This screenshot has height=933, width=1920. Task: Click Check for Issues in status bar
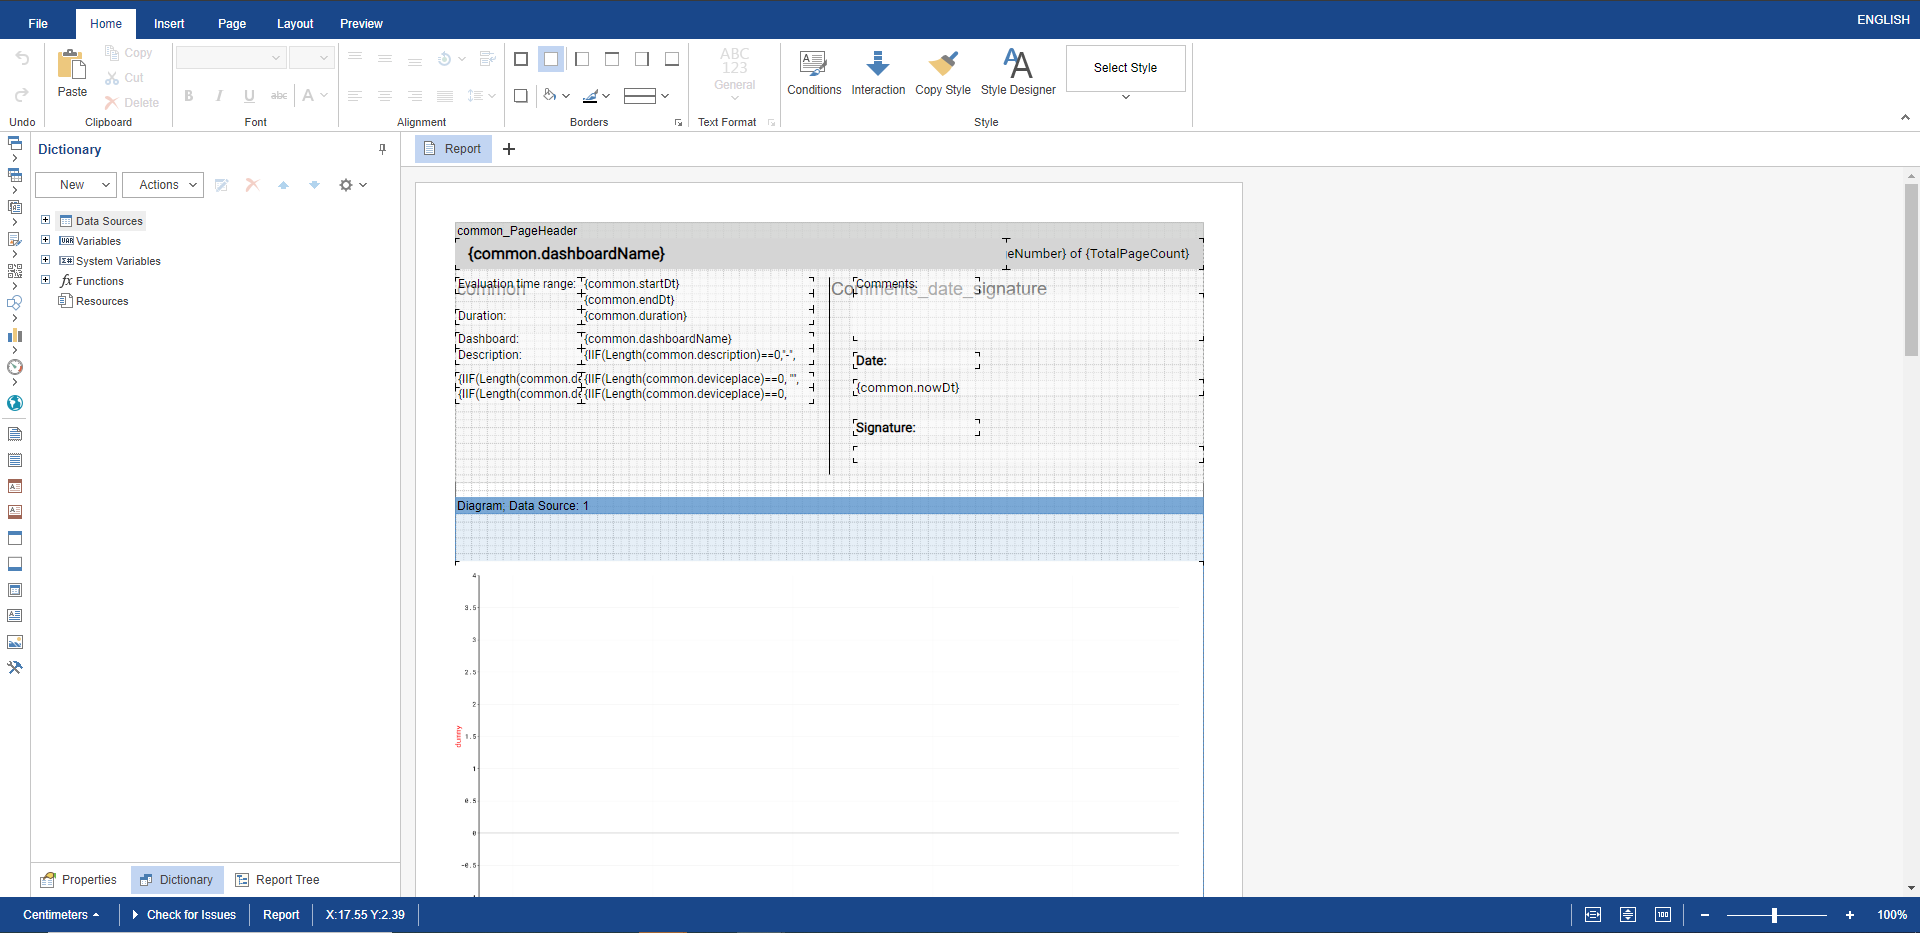click(190, 915)
